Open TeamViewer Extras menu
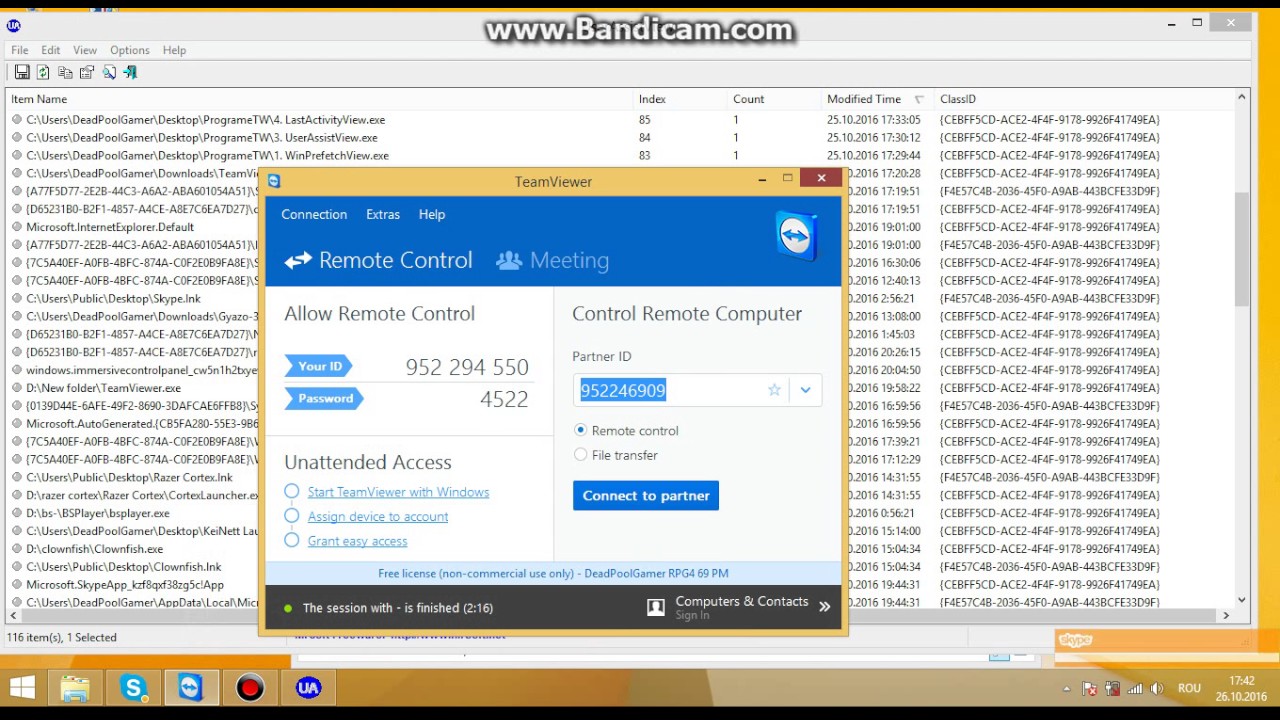The width and height of the screenshot is (1280, 720). [383, 214]
